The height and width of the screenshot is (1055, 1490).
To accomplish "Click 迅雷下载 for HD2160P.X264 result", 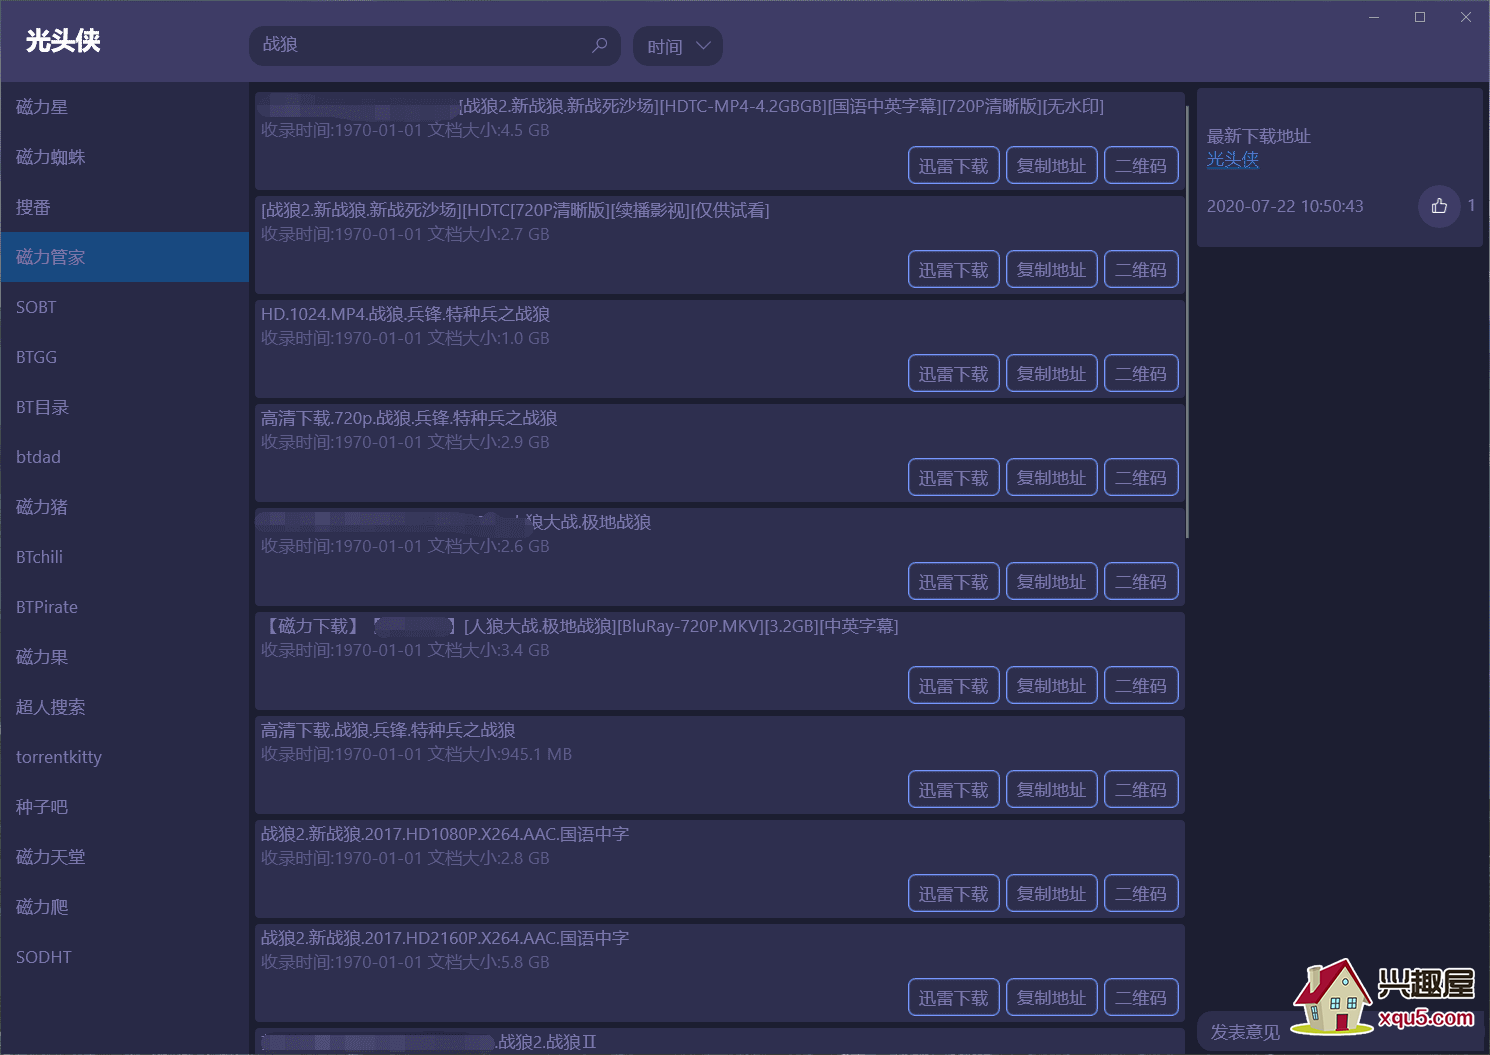I will [x=953, y=998].
